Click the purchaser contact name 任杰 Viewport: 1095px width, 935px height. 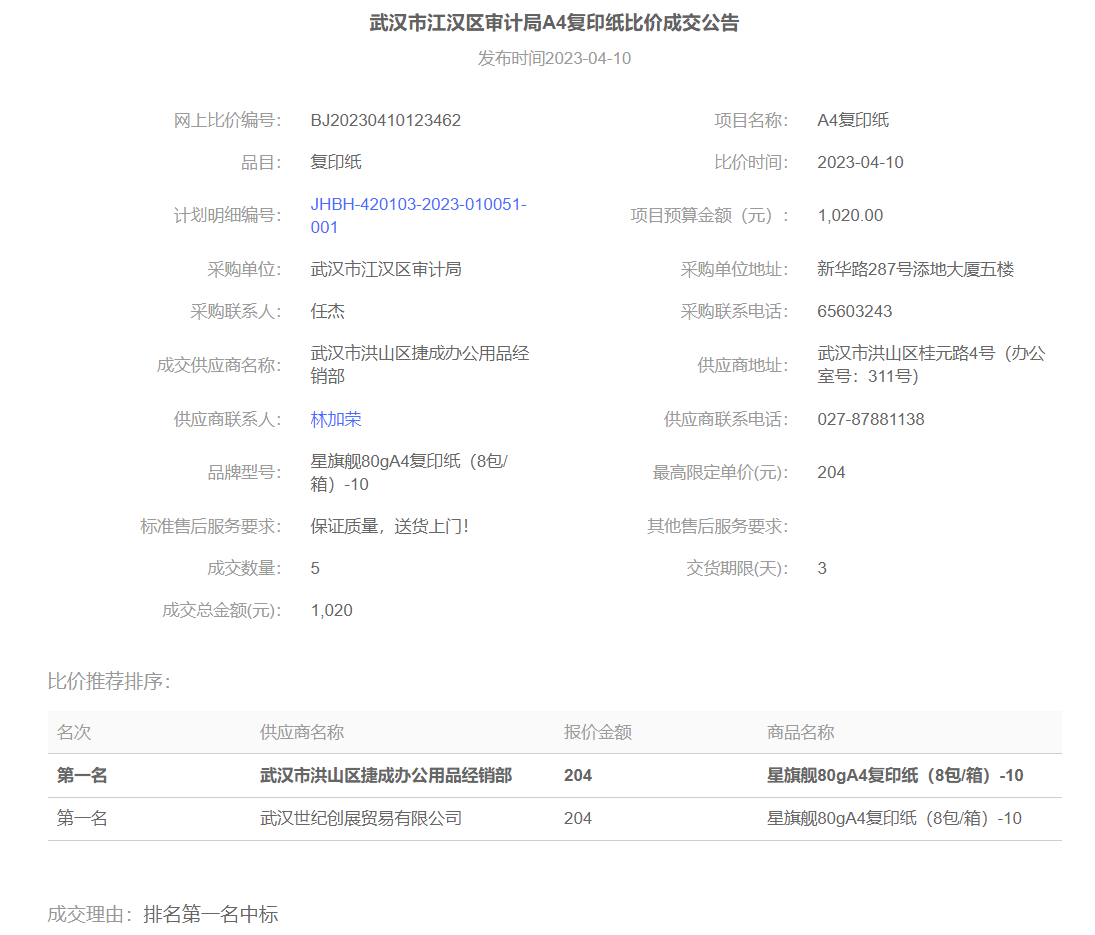328,311
